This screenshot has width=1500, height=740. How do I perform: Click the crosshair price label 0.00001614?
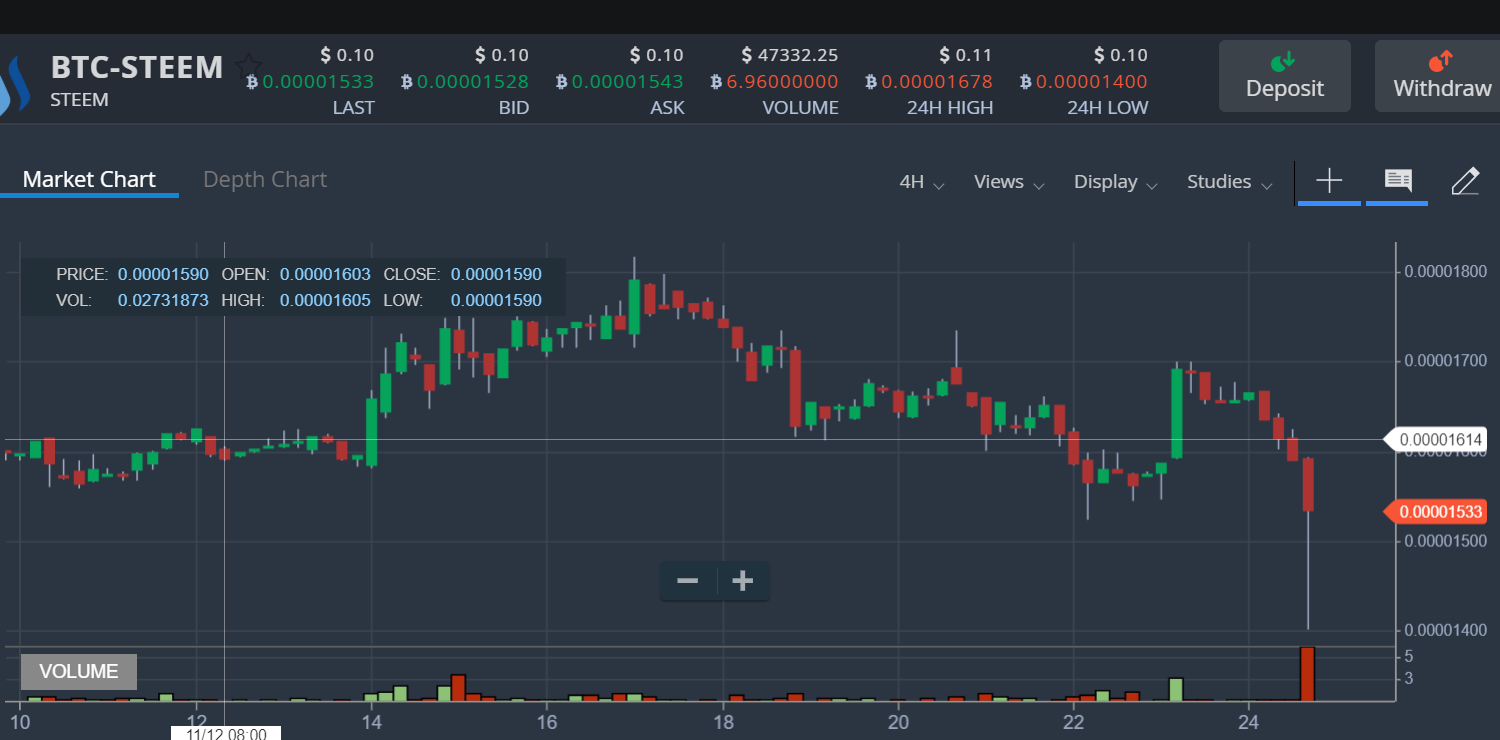pos(1436,439)
